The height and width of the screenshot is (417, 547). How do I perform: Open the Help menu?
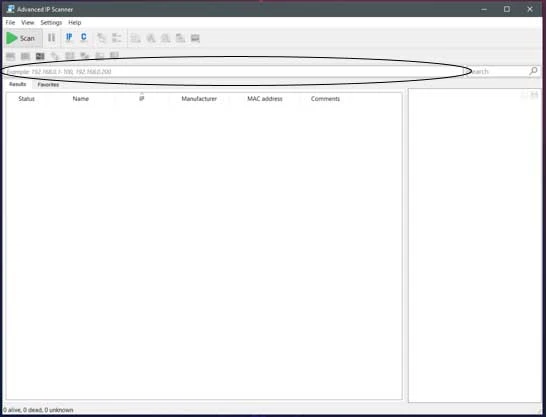click(75, 23)
